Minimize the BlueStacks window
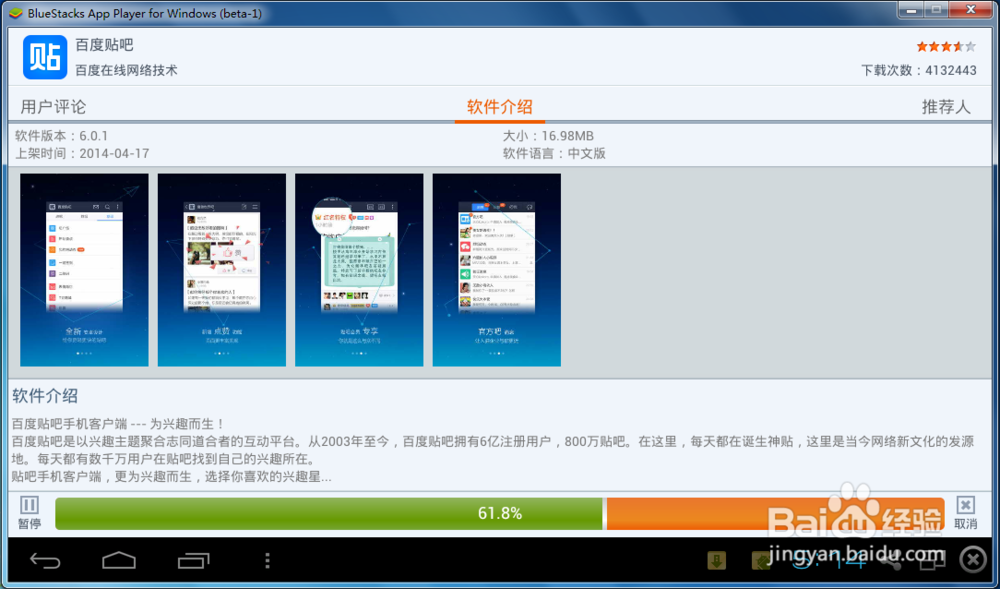The width and height of the screenshot is (1000, 589). point(912,10)
